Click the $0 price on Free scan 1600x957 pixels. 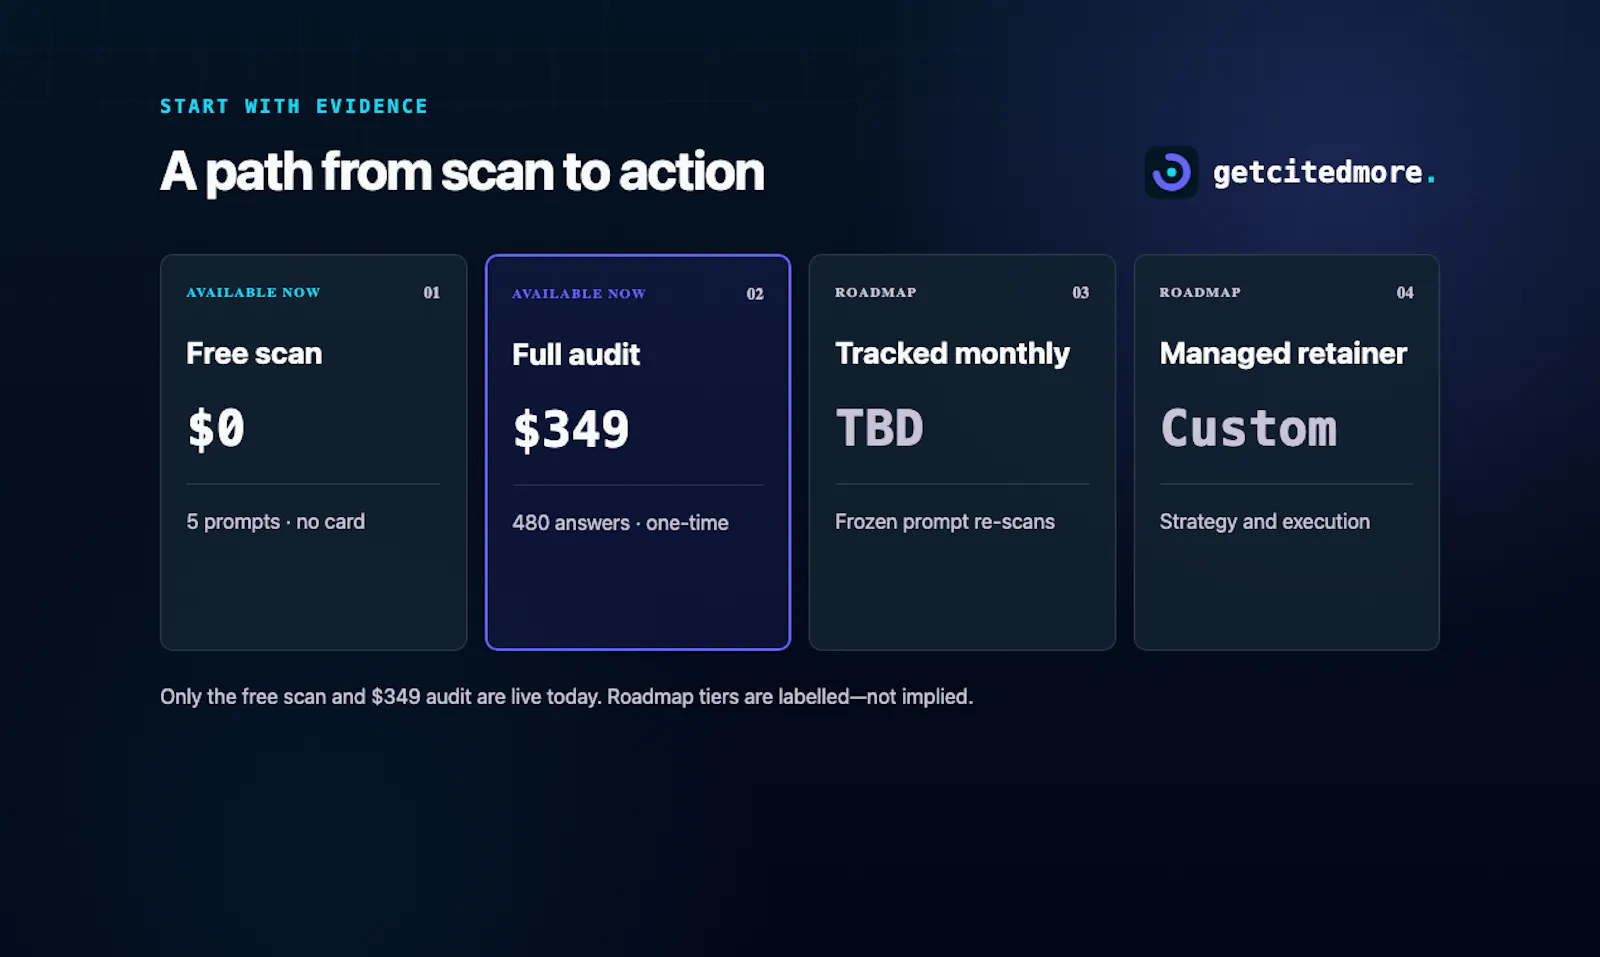pos(216,428)
